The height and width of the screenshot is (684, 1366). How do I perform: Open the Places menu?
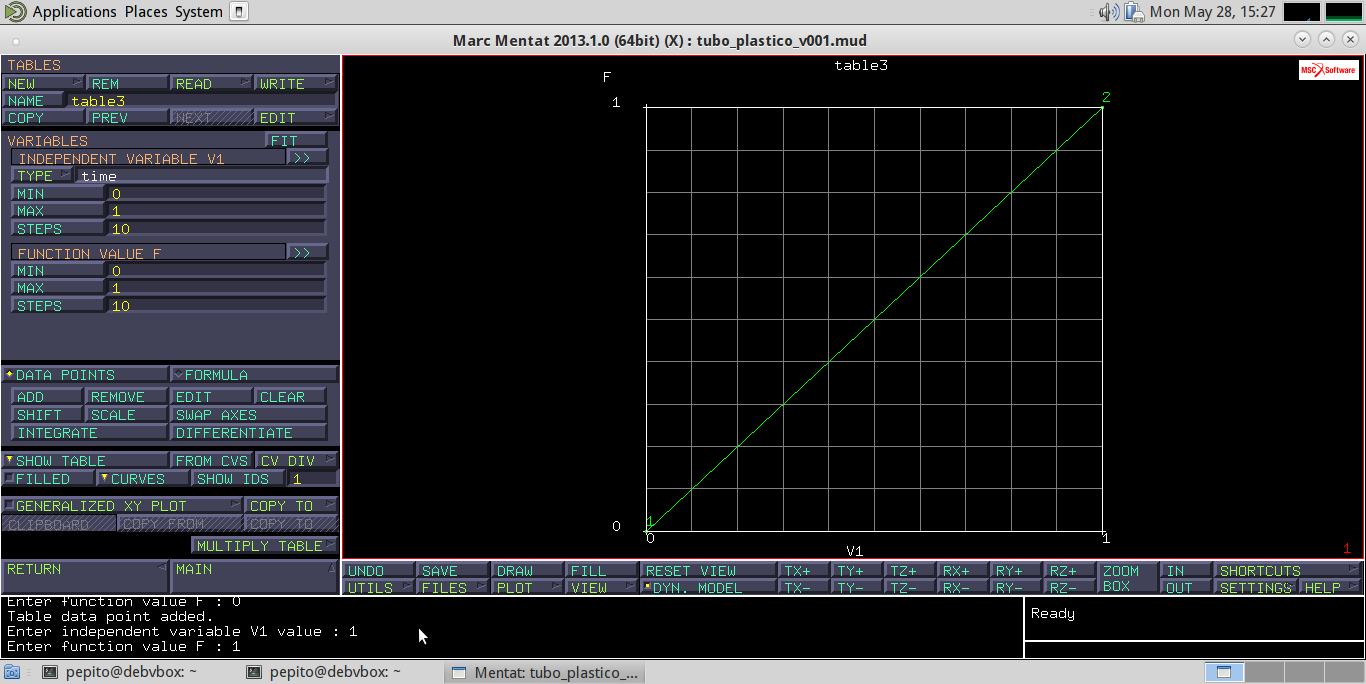coord(146,12)
